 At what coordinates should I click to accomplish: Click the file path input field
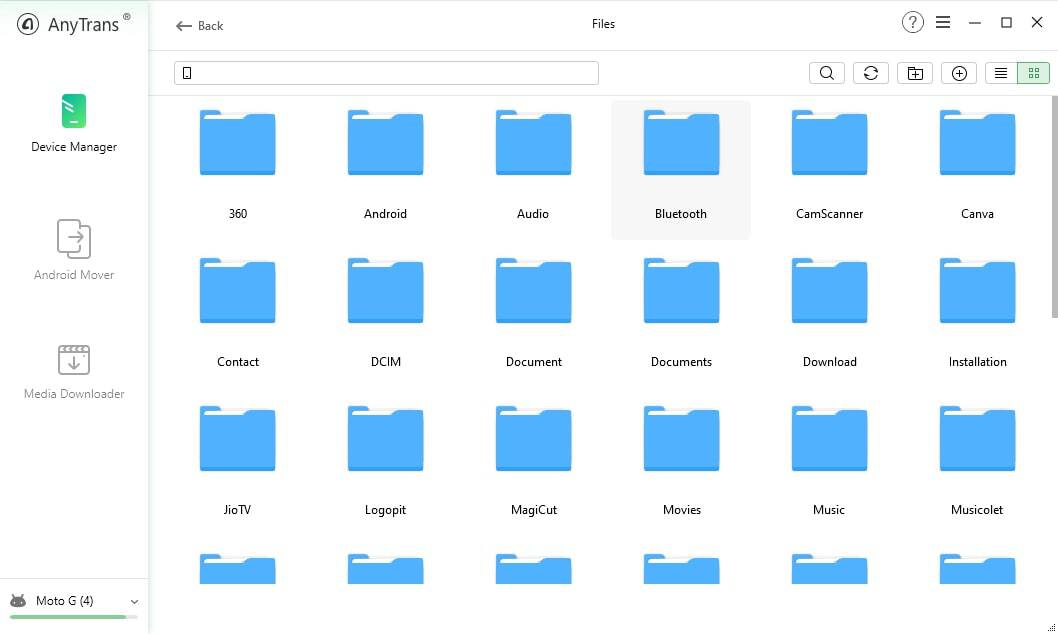[386, 73]
